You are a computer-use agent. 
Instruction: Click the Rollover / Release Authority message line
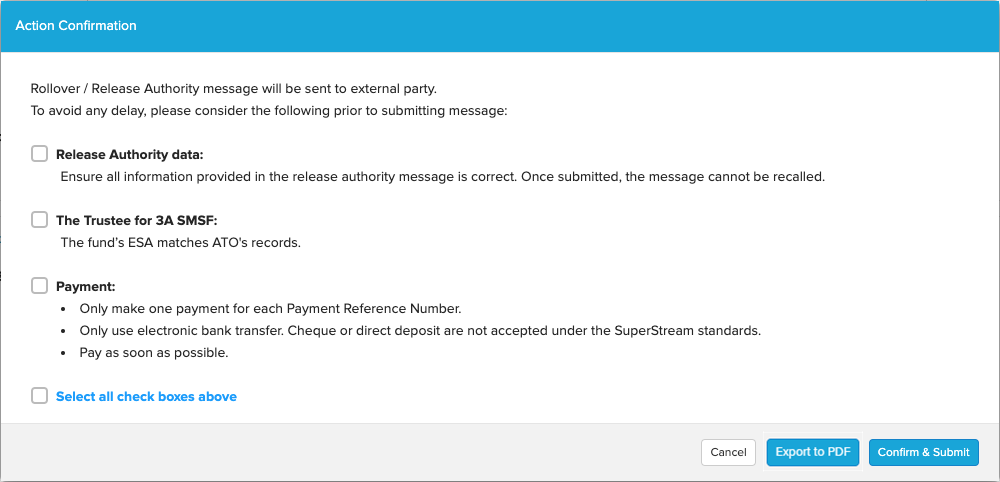pos(233,88)
